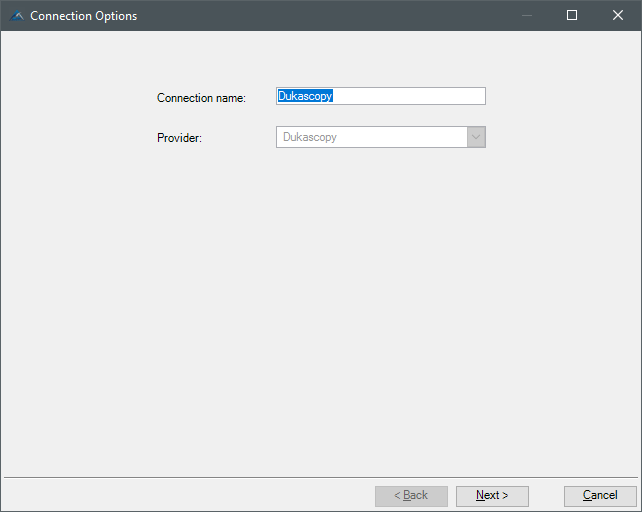
Task: Click the Cancel button
Action: (600, 496)
